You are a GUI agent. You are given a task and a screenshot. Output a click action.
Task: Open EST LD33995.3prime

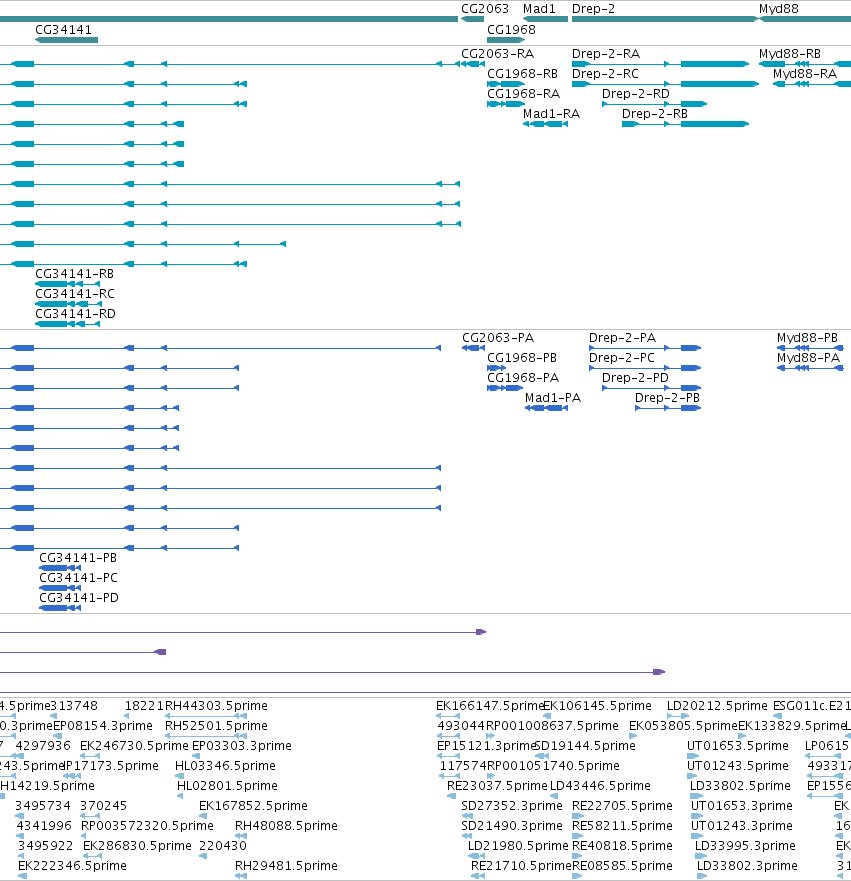[745, 846]
